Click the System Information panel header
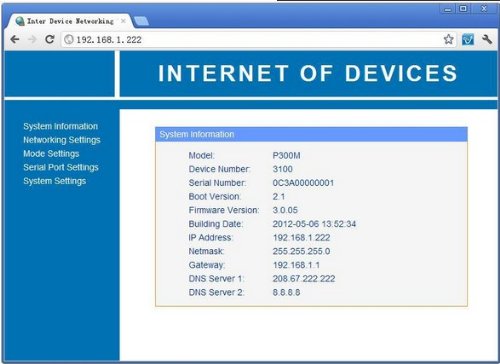The width and height of the screenshot is (500, 364). [311, 134]
